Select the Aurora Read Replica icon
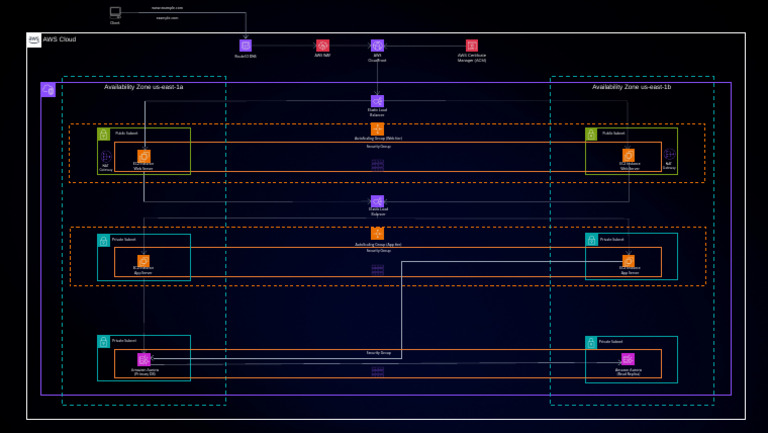This screenshot has height=433, width=768. tap(628, 360)
